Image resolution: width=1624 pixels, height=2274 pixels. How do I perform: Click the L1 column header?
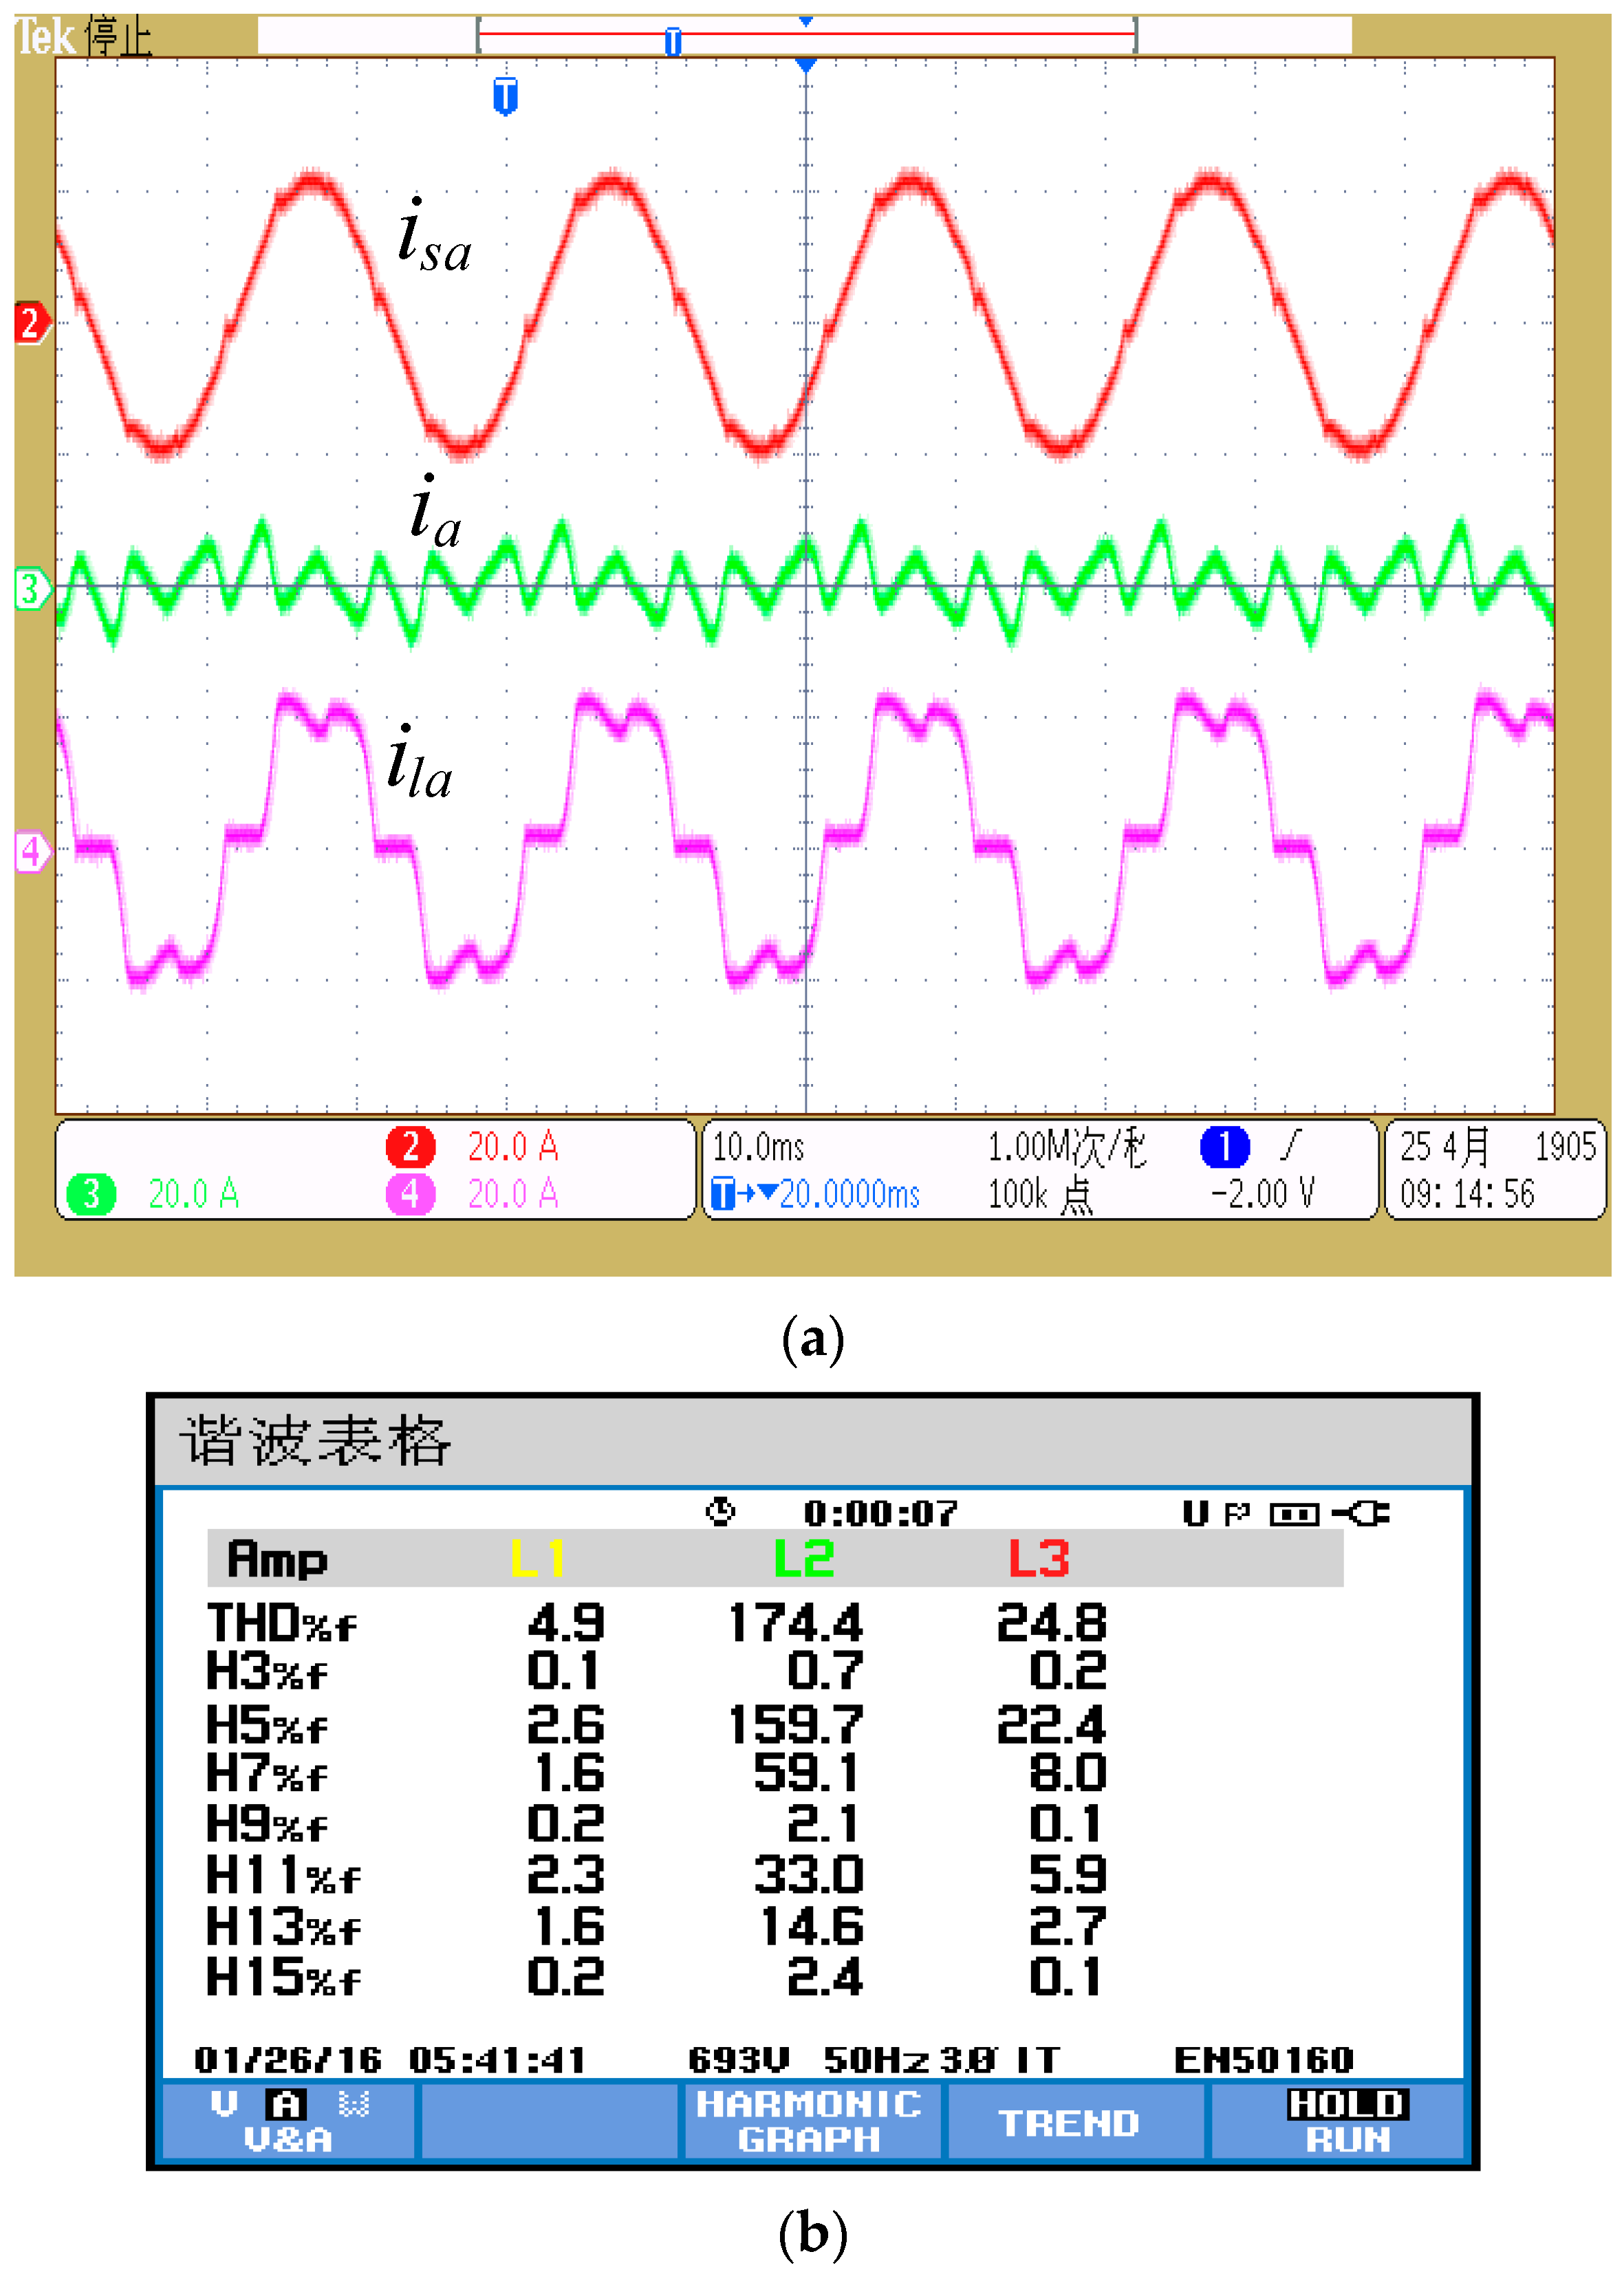[537, 1558]
